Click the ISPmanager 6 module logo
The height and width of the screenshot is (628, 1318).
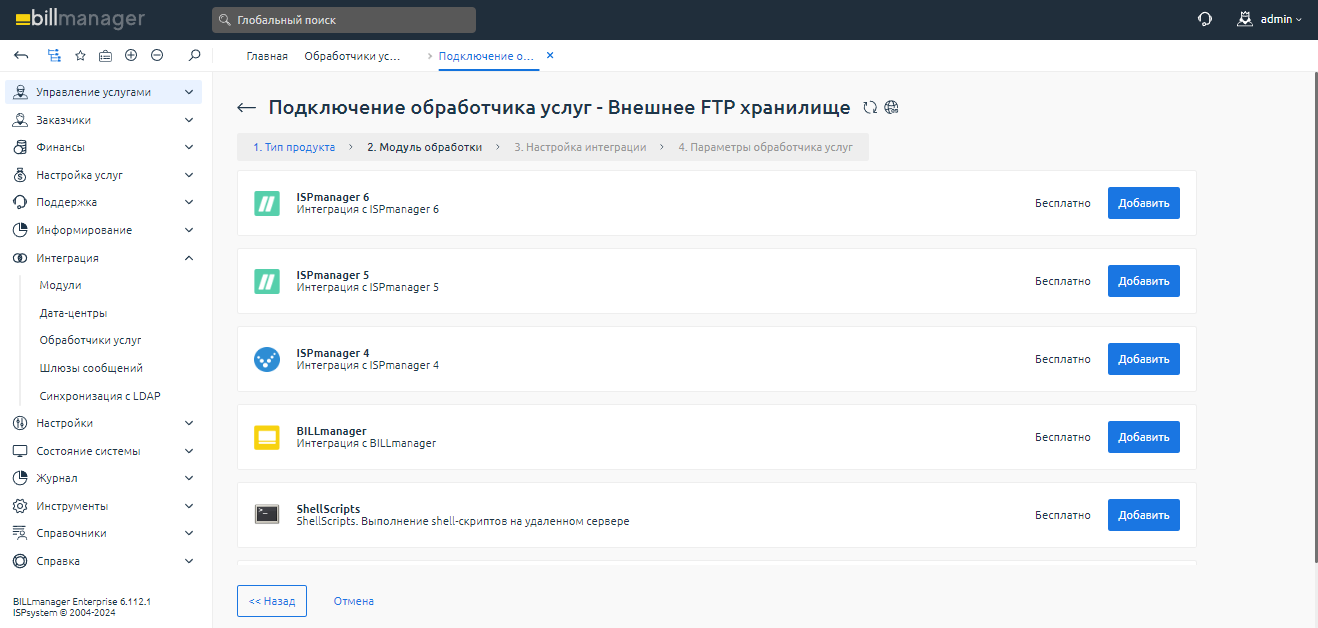click(266, 203)
